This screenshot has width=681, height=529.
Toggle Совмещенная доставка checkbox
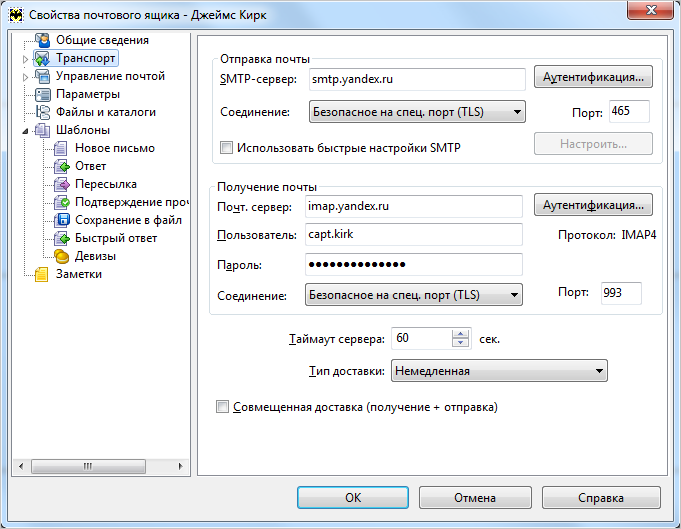(x=222, y=407)
